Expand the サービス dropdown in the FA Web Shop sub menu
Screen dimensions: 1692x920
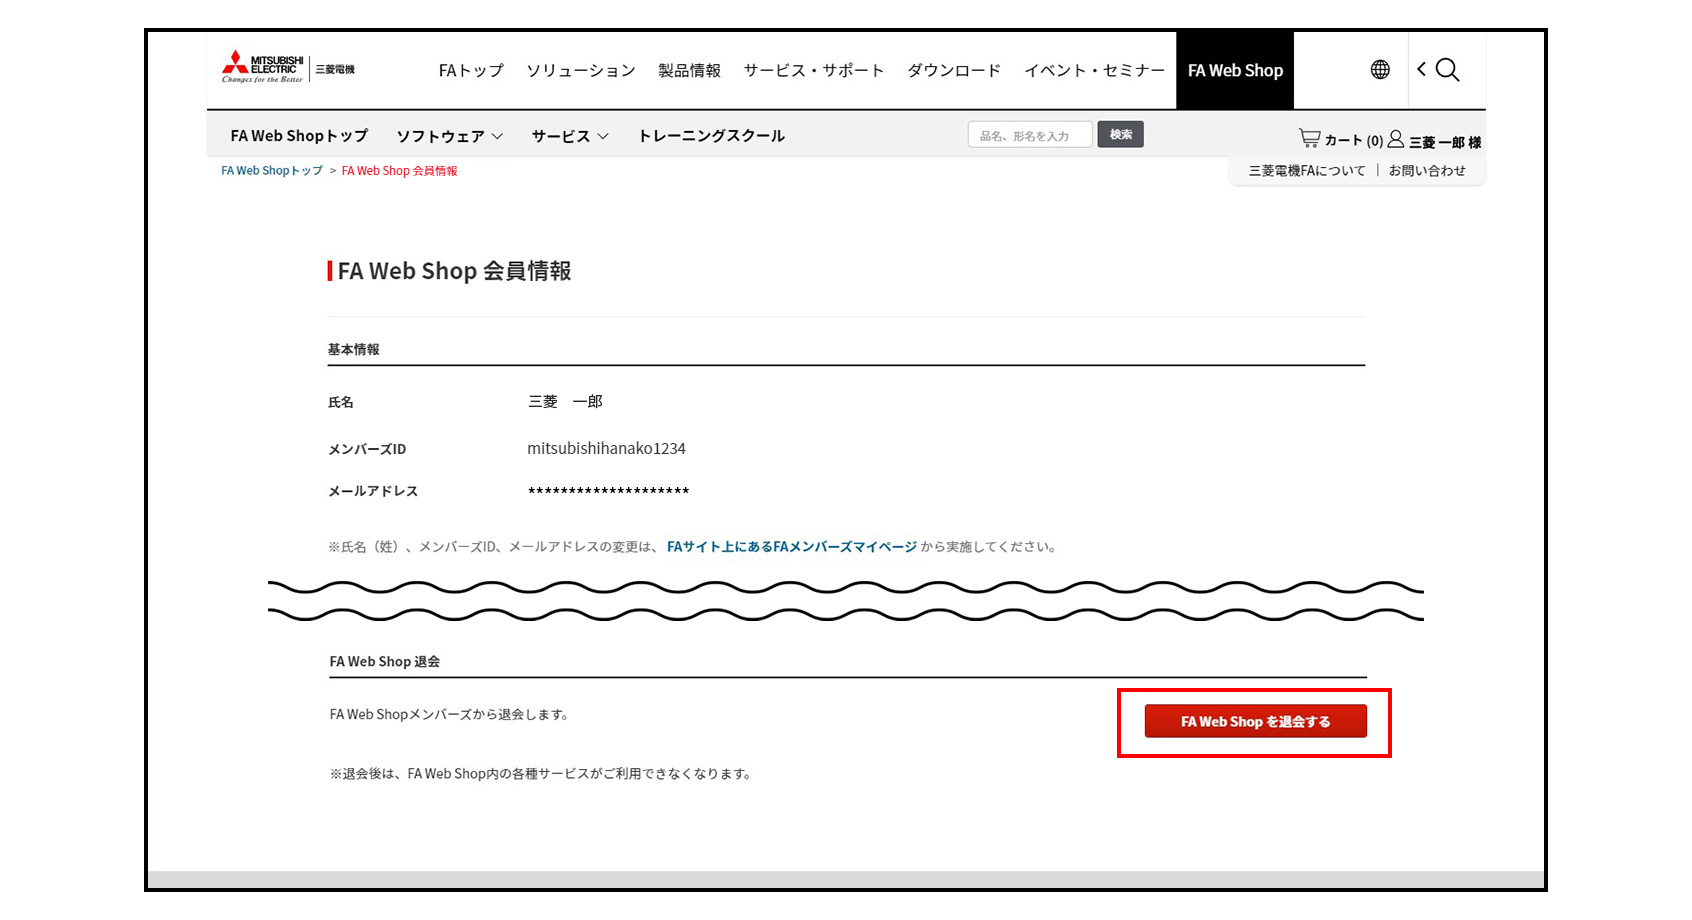point(570,136)
